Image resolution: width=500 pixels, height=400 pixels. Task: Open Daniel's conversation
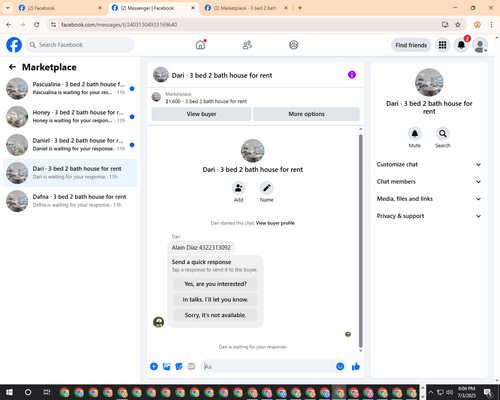point(70,145)
